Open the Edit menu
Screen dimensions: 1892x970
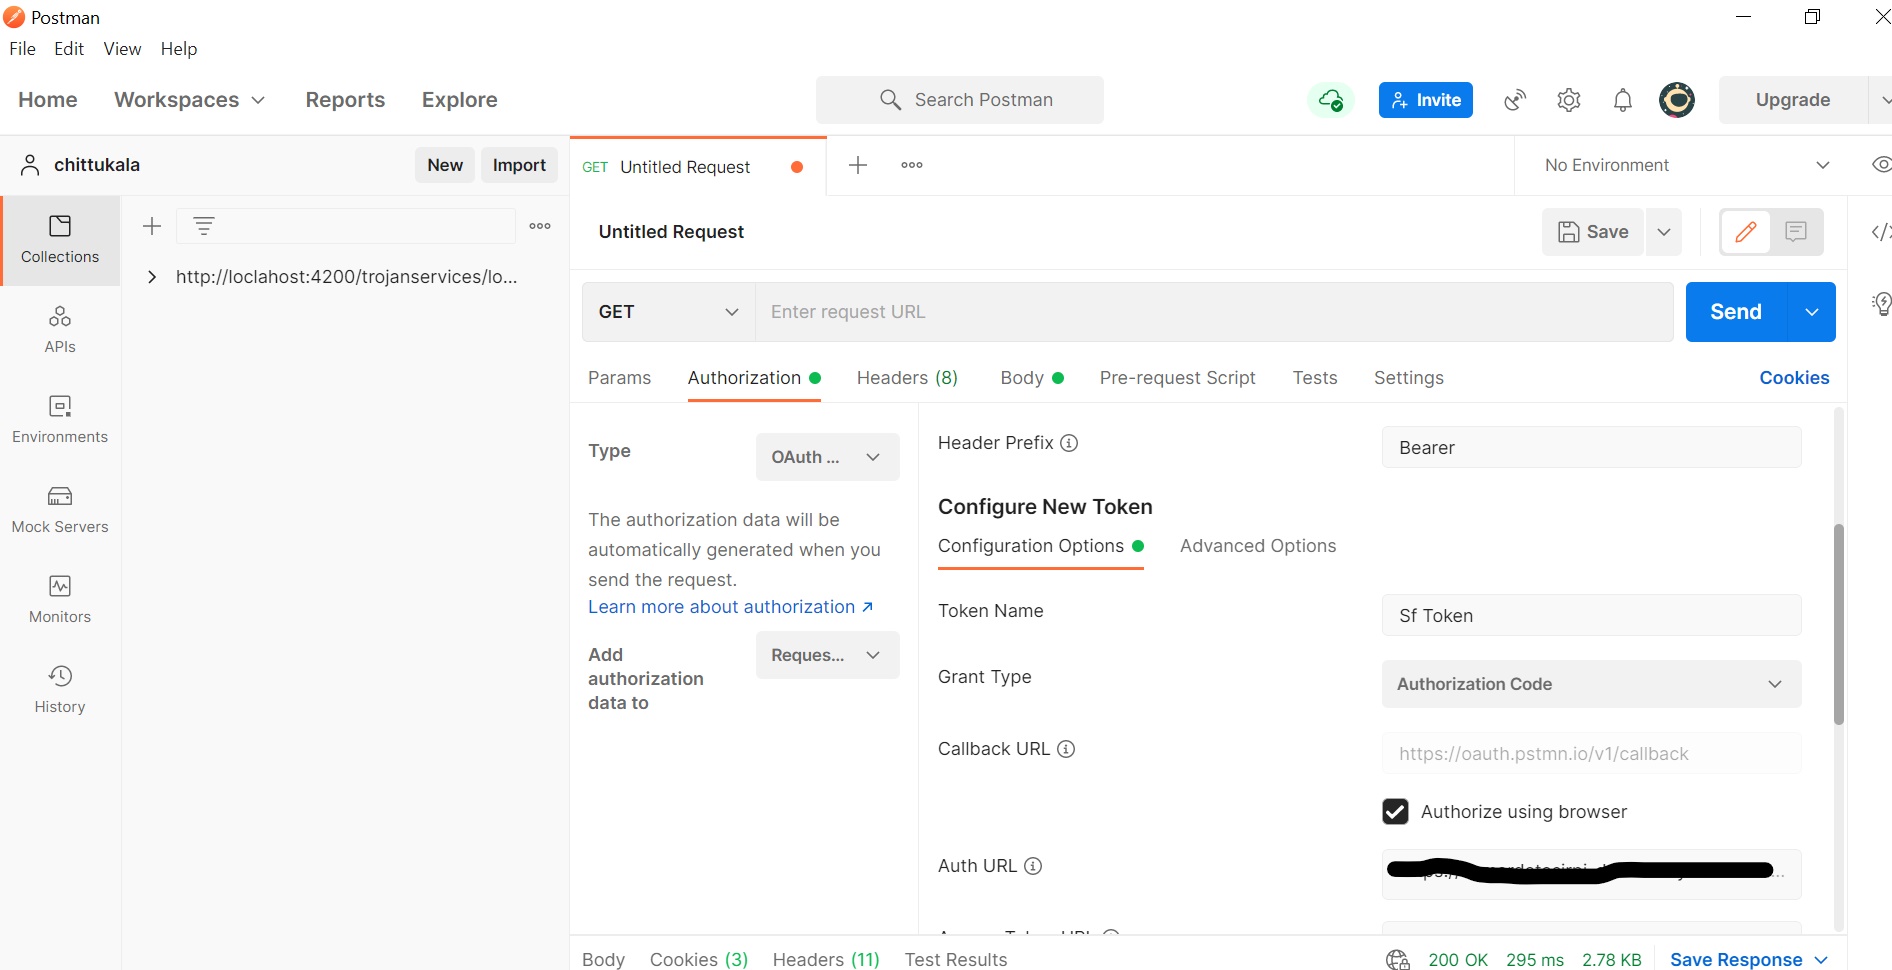click(x=69, y=49)
